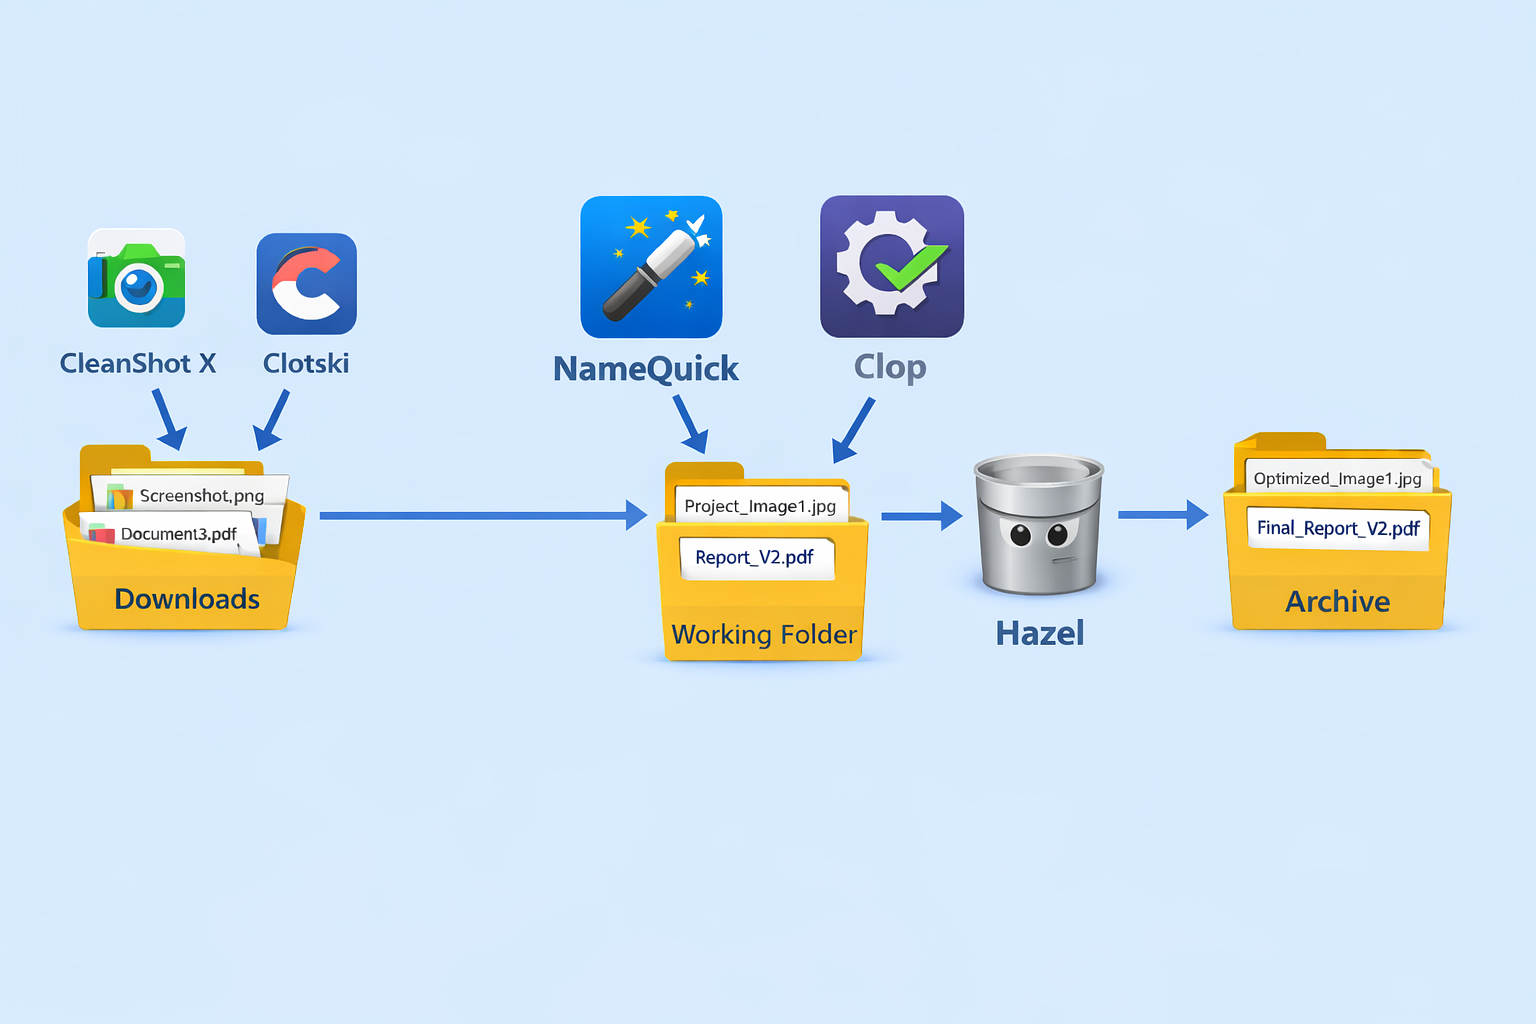Click the Hazel label text
The width and height of the screenshot is (1536, 1024).
1039,632
